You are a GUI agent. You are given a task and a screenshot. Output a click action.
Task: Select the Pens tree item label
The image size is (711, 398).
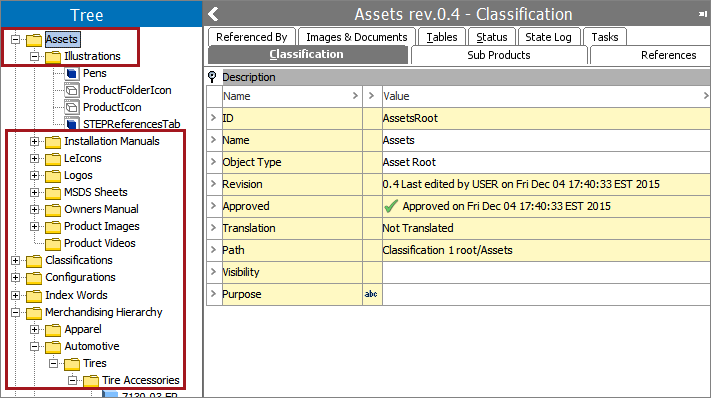tap(94, 73)
